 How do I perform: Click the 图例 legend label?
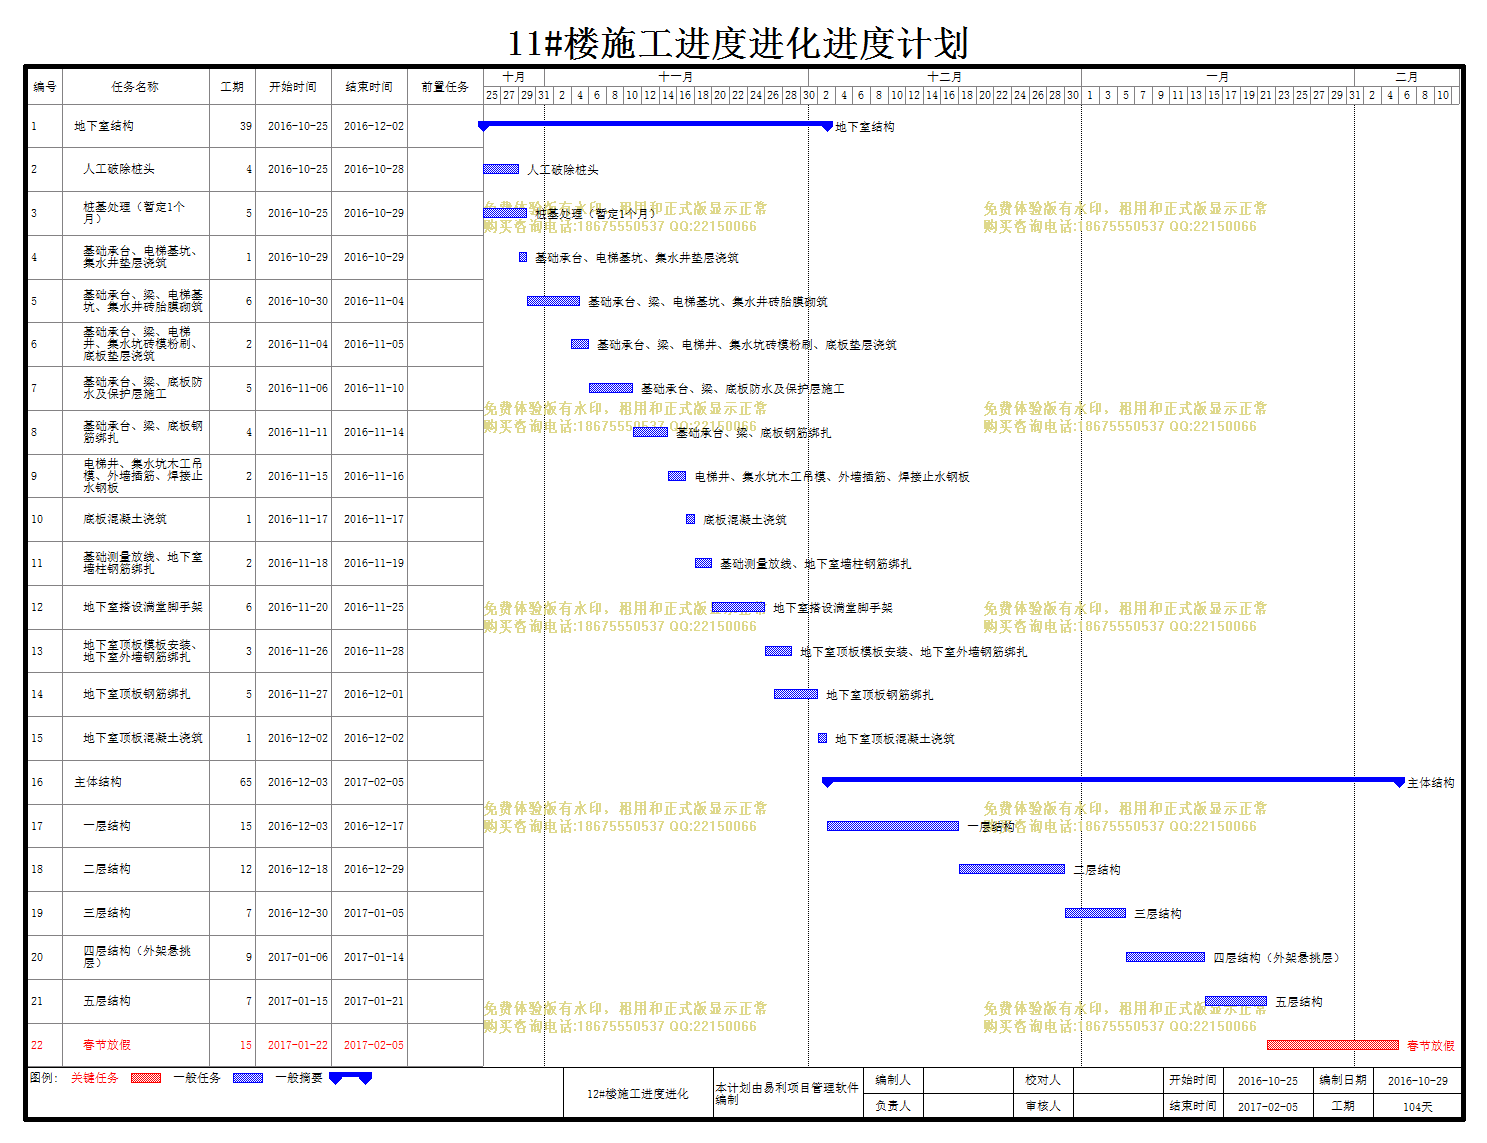[44, 1078]
